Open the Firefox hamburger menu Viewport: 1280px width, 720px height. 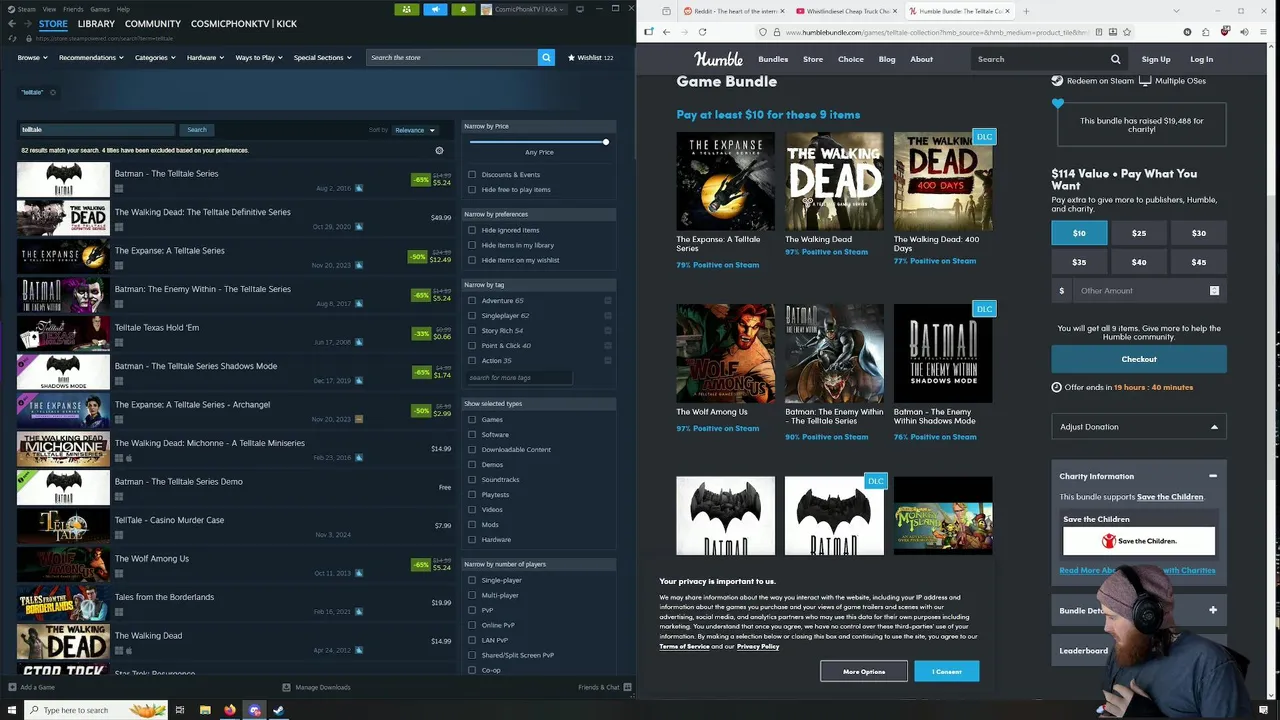click(1263, 32)
